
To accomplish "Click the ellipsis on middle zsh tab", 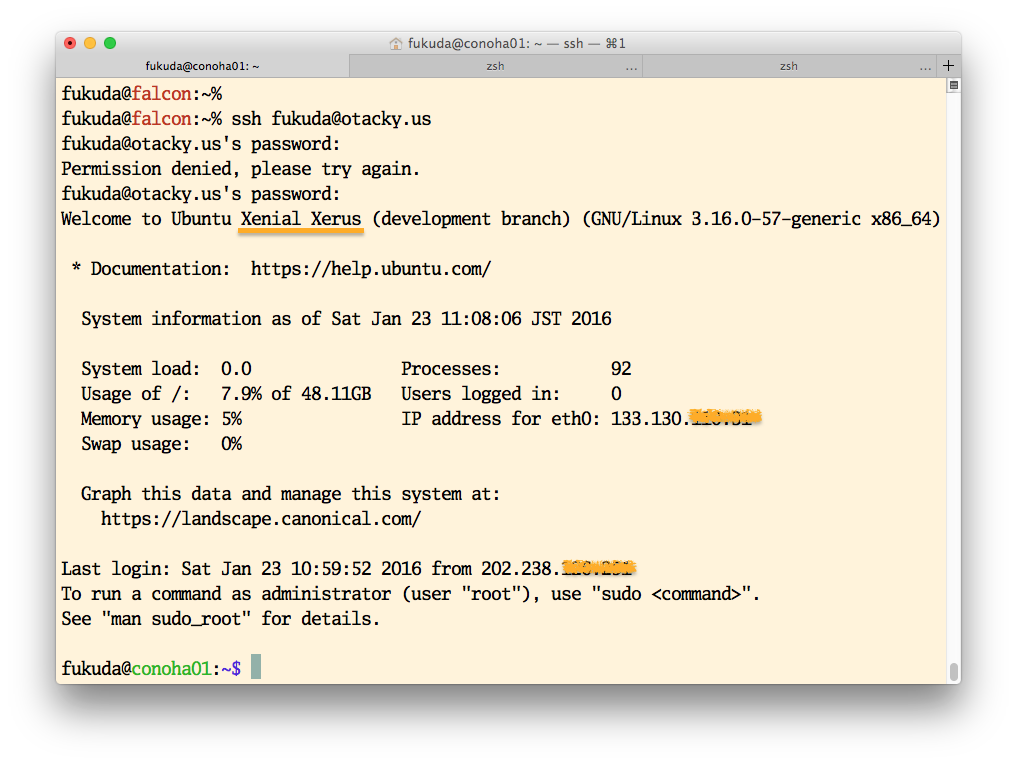I will tap(631, 67).
